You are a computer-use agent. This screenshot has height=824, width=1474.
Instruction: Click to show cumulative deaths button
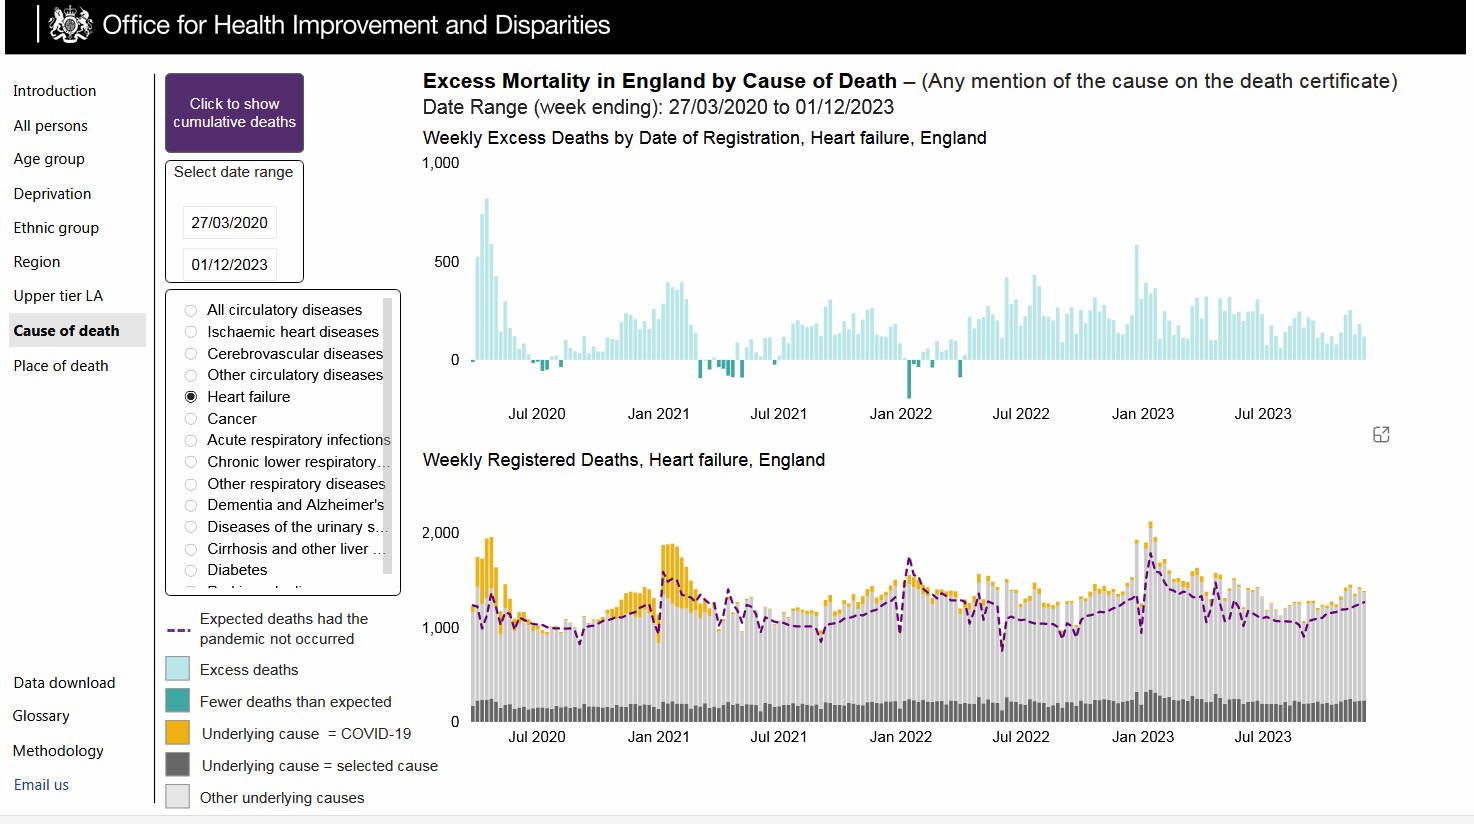tap(234, 113)
